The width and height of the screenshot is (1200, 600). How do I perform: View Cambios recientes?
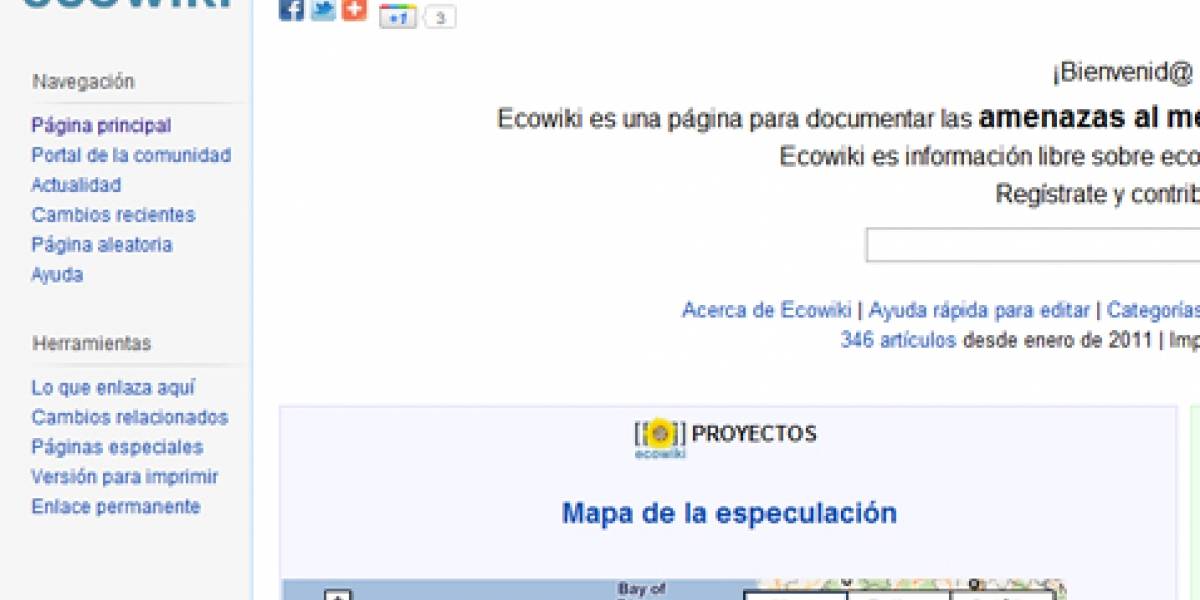pyautogui.click(x=113, y=215)
